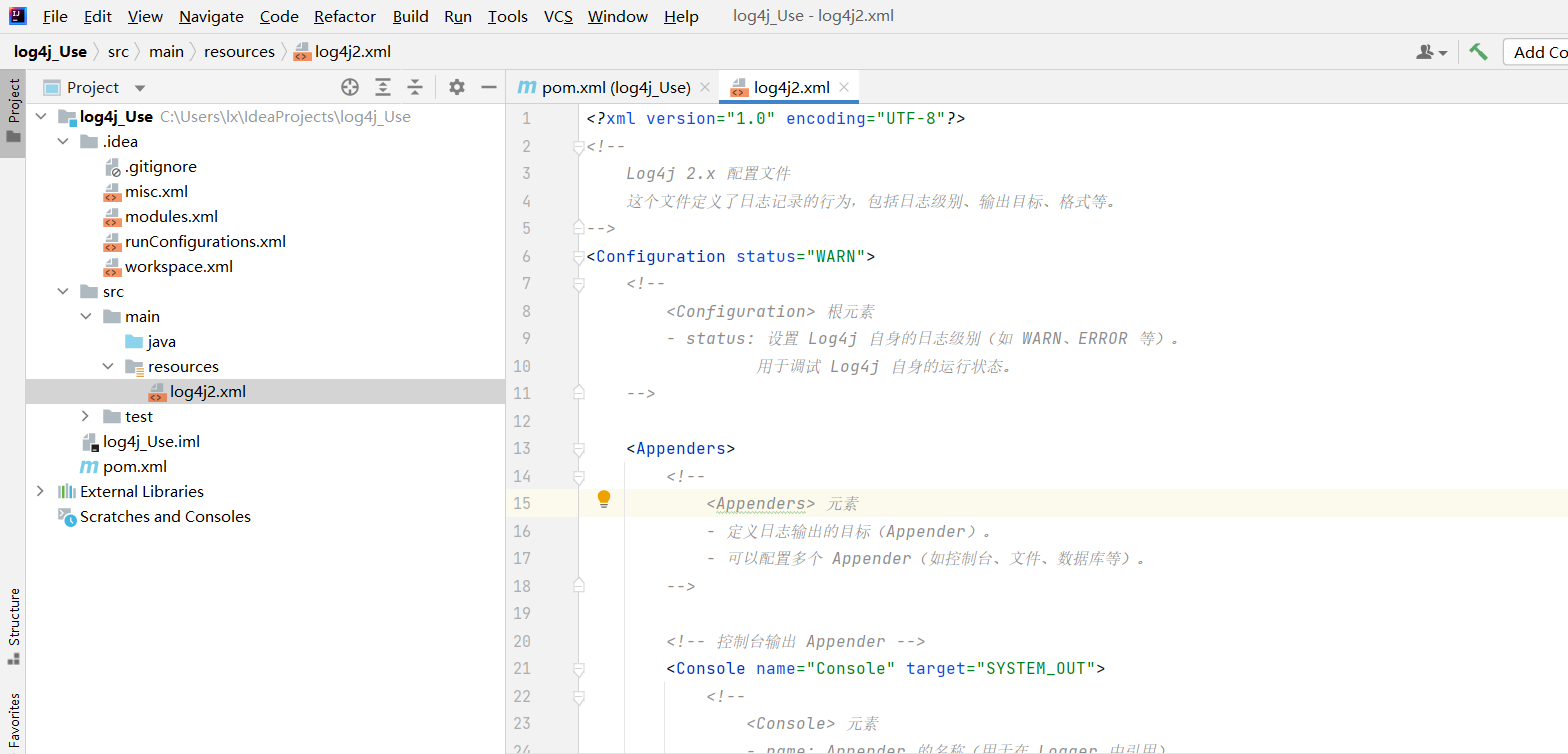
Task: Click the Build project hammer icon
Action: pos(1478,52)
